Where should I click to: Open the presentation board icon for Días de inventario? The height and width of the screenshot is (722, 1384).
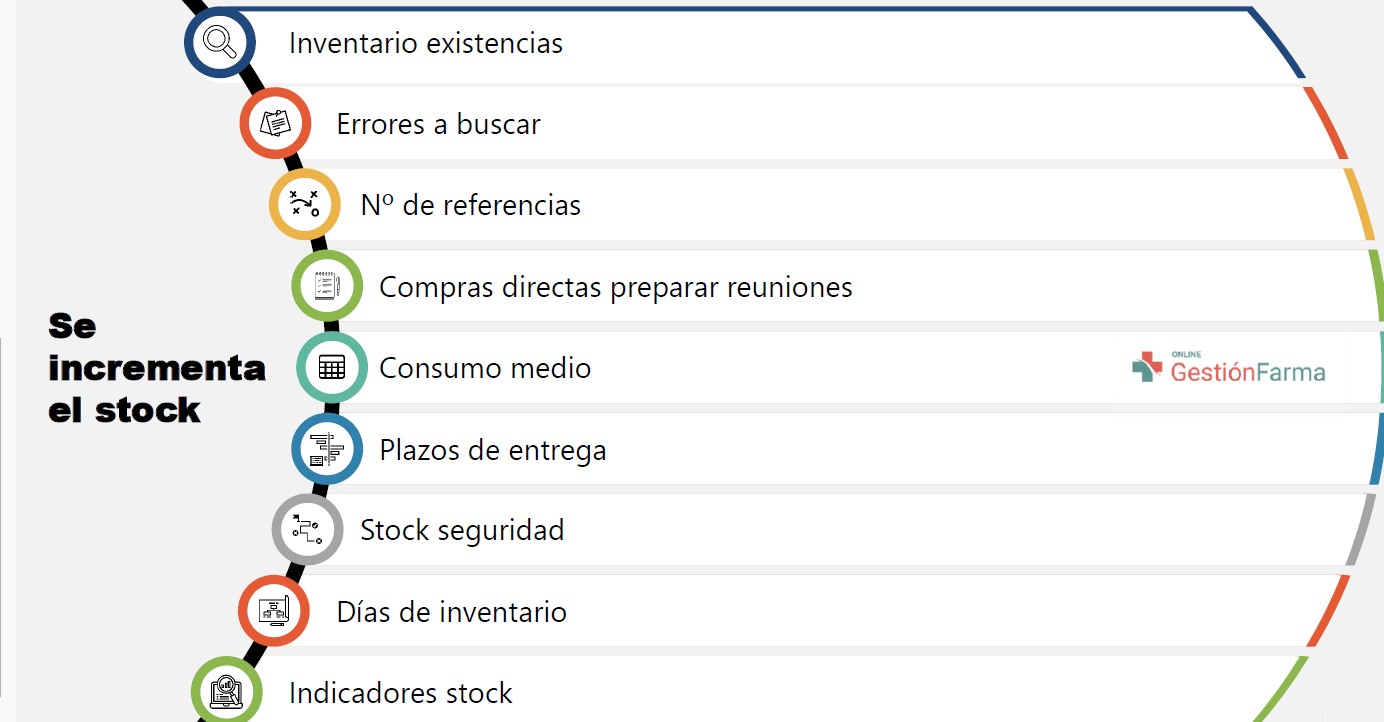coord(274,610)
